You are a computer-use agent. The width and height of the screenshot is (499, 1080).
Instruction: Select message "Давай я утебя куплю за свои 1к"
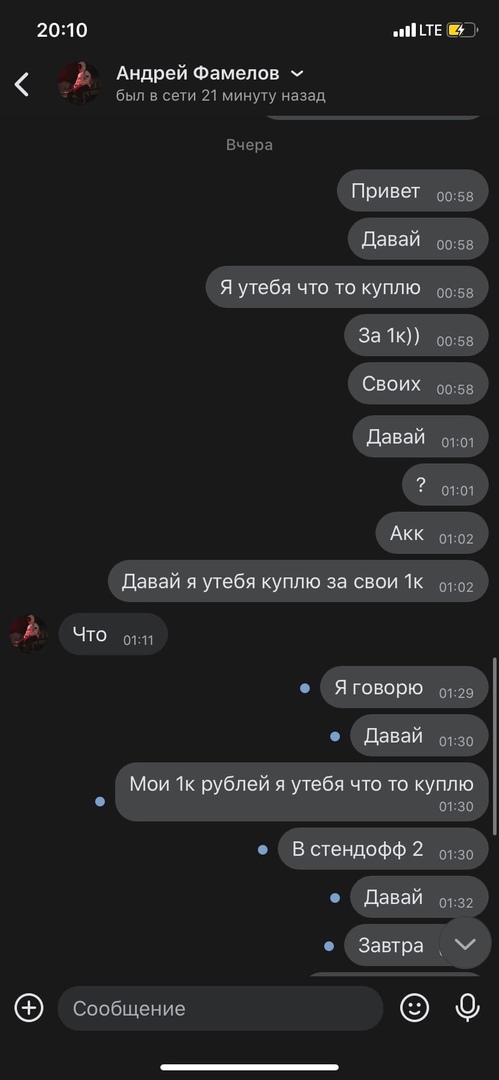coord(298,581)
